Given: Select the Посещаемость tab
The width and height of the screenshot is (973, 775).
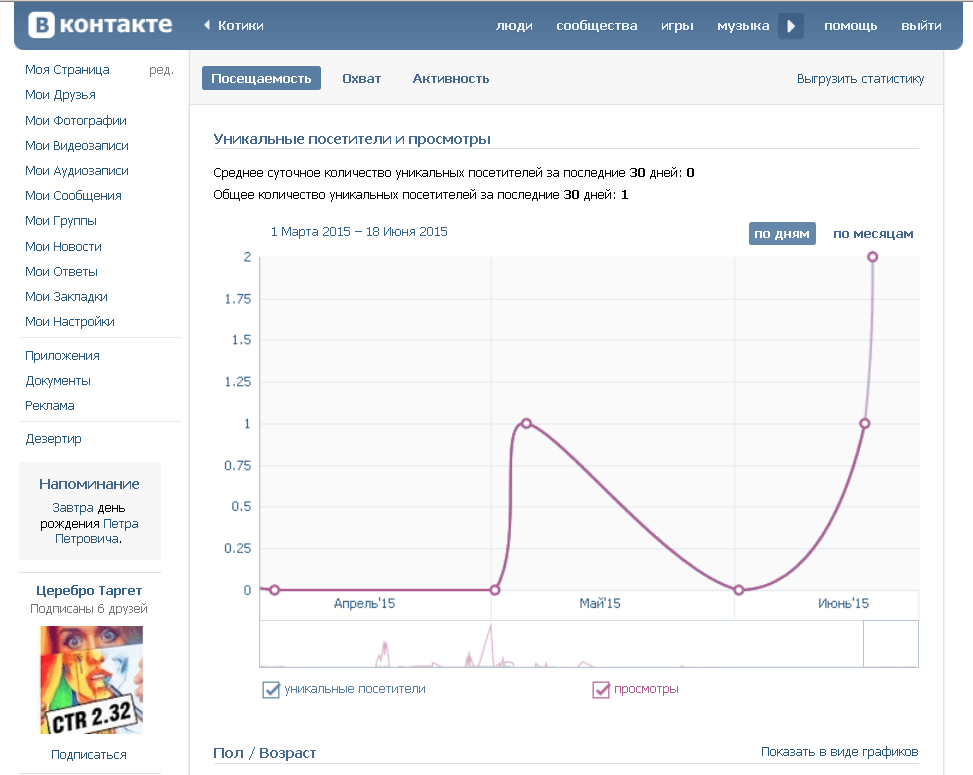Looking at the screenshot, I should (x=261, y=78).
